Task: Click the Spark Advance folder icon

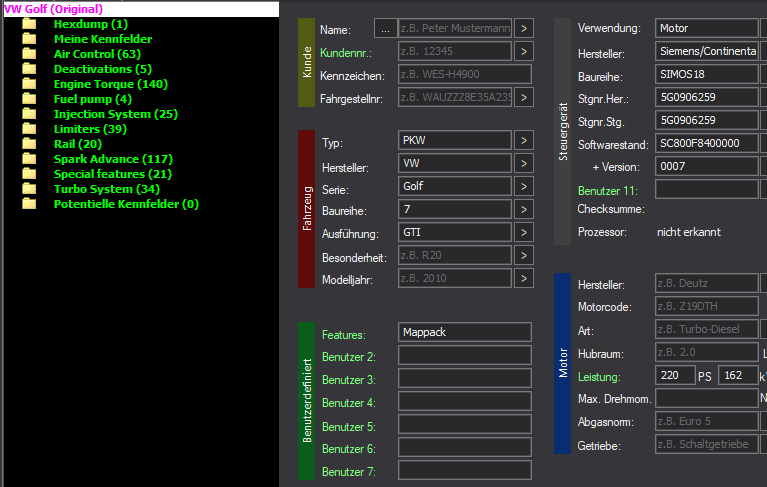Action: pyautogui.click(x=29, y=159)
